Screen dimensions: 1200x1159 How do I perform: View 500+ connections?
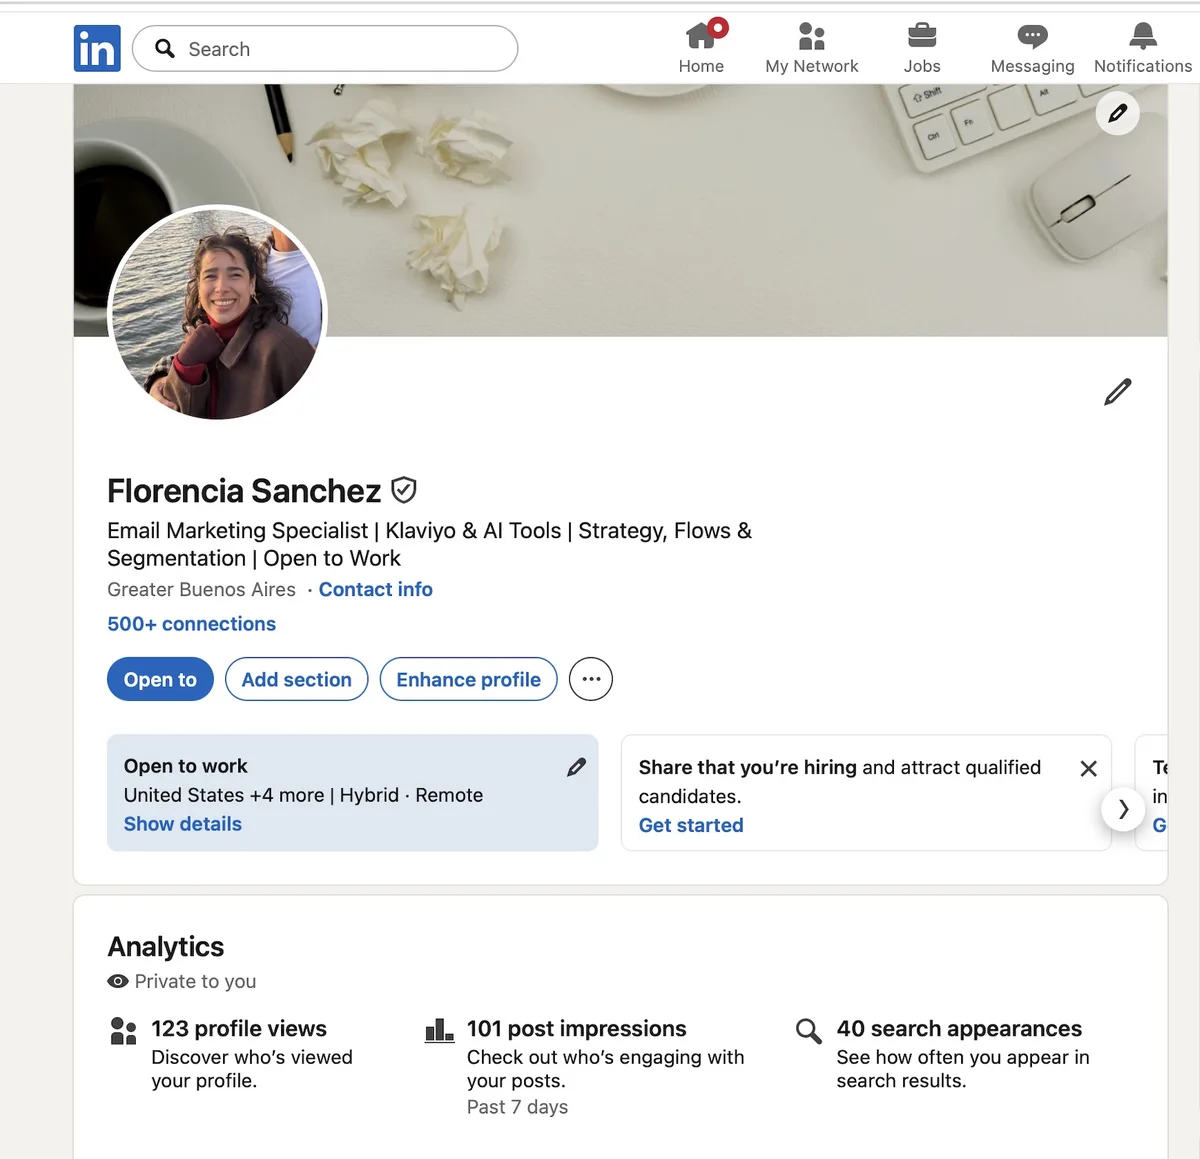(x=192, y=624)
